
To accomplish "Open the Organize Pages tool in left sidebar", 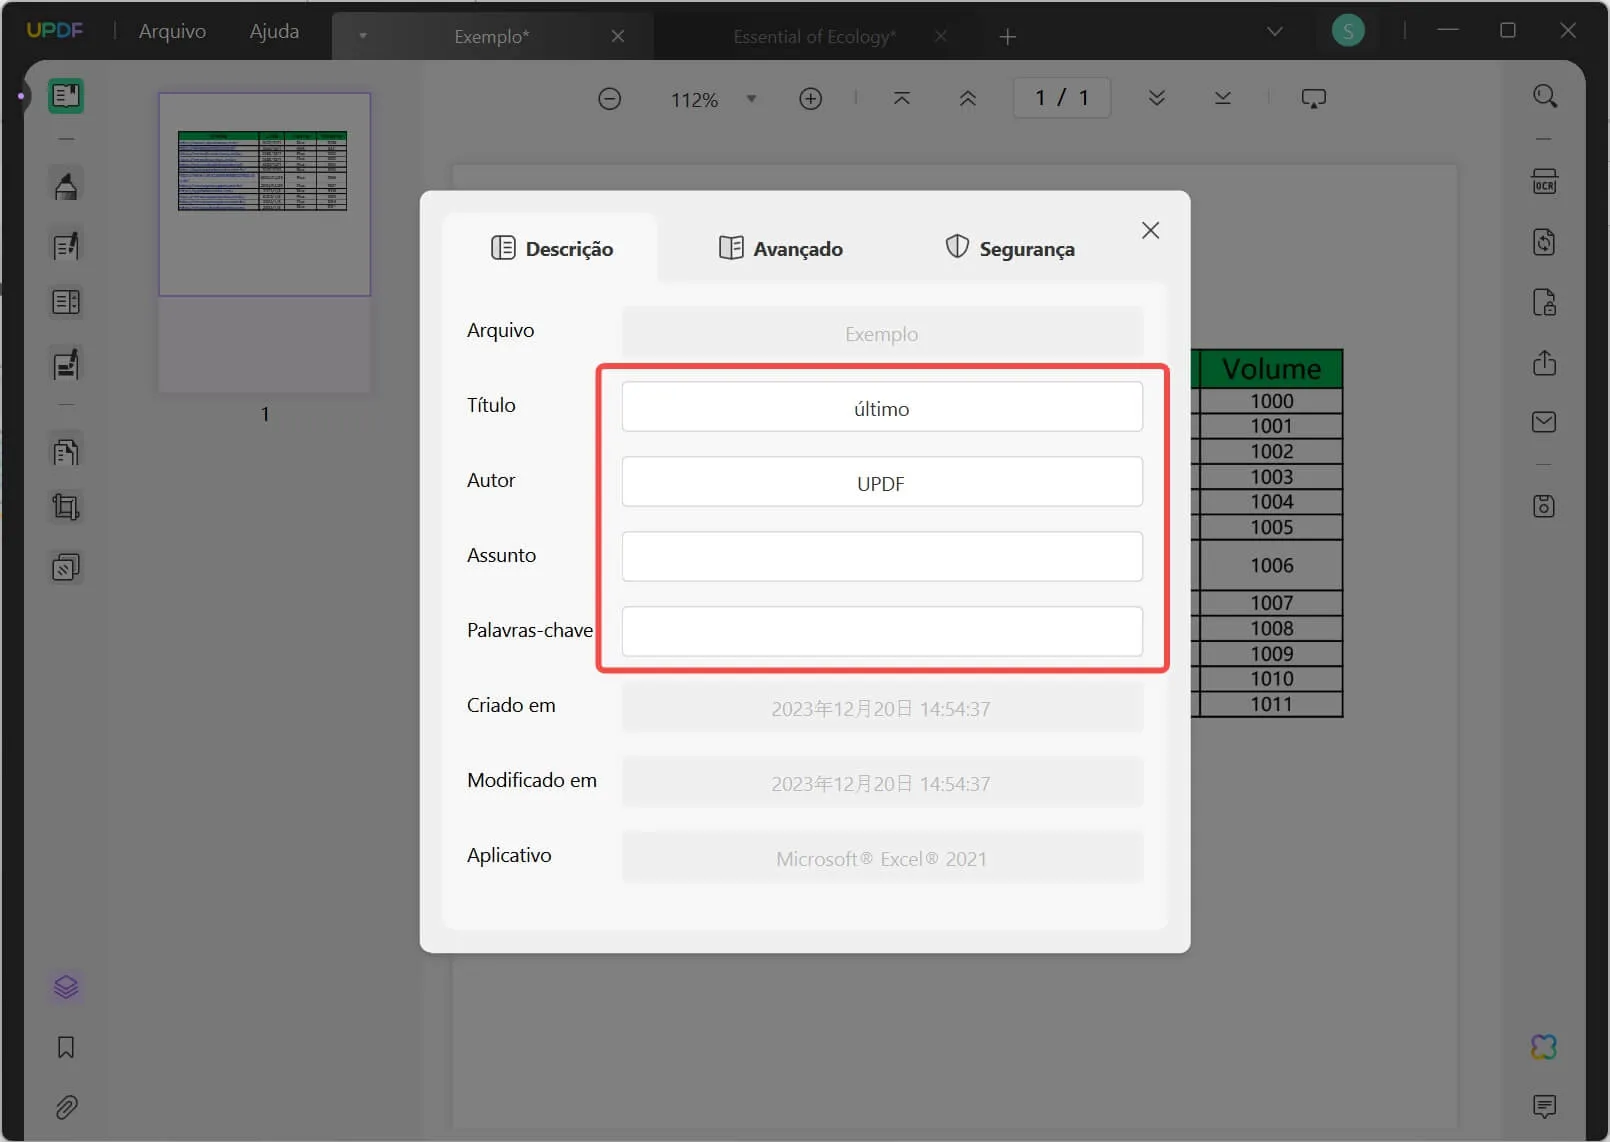I will tap(66, 452).
